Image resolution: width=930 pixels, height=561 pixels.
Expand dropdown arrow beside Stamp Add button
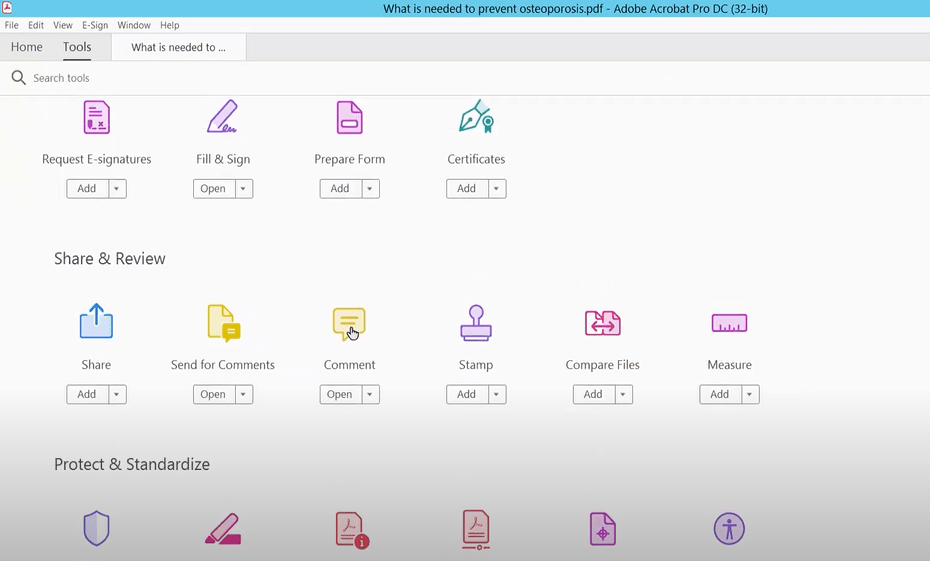click(x=497, y=395)
